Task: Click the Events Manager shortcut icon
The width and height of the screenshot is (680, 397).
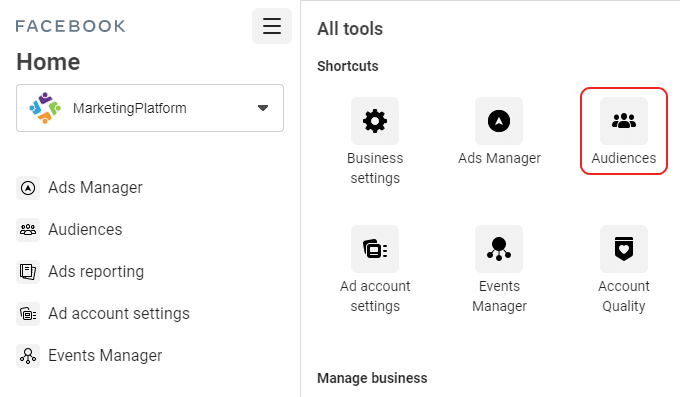Action: pyautogui.click(x=499, y=249)
